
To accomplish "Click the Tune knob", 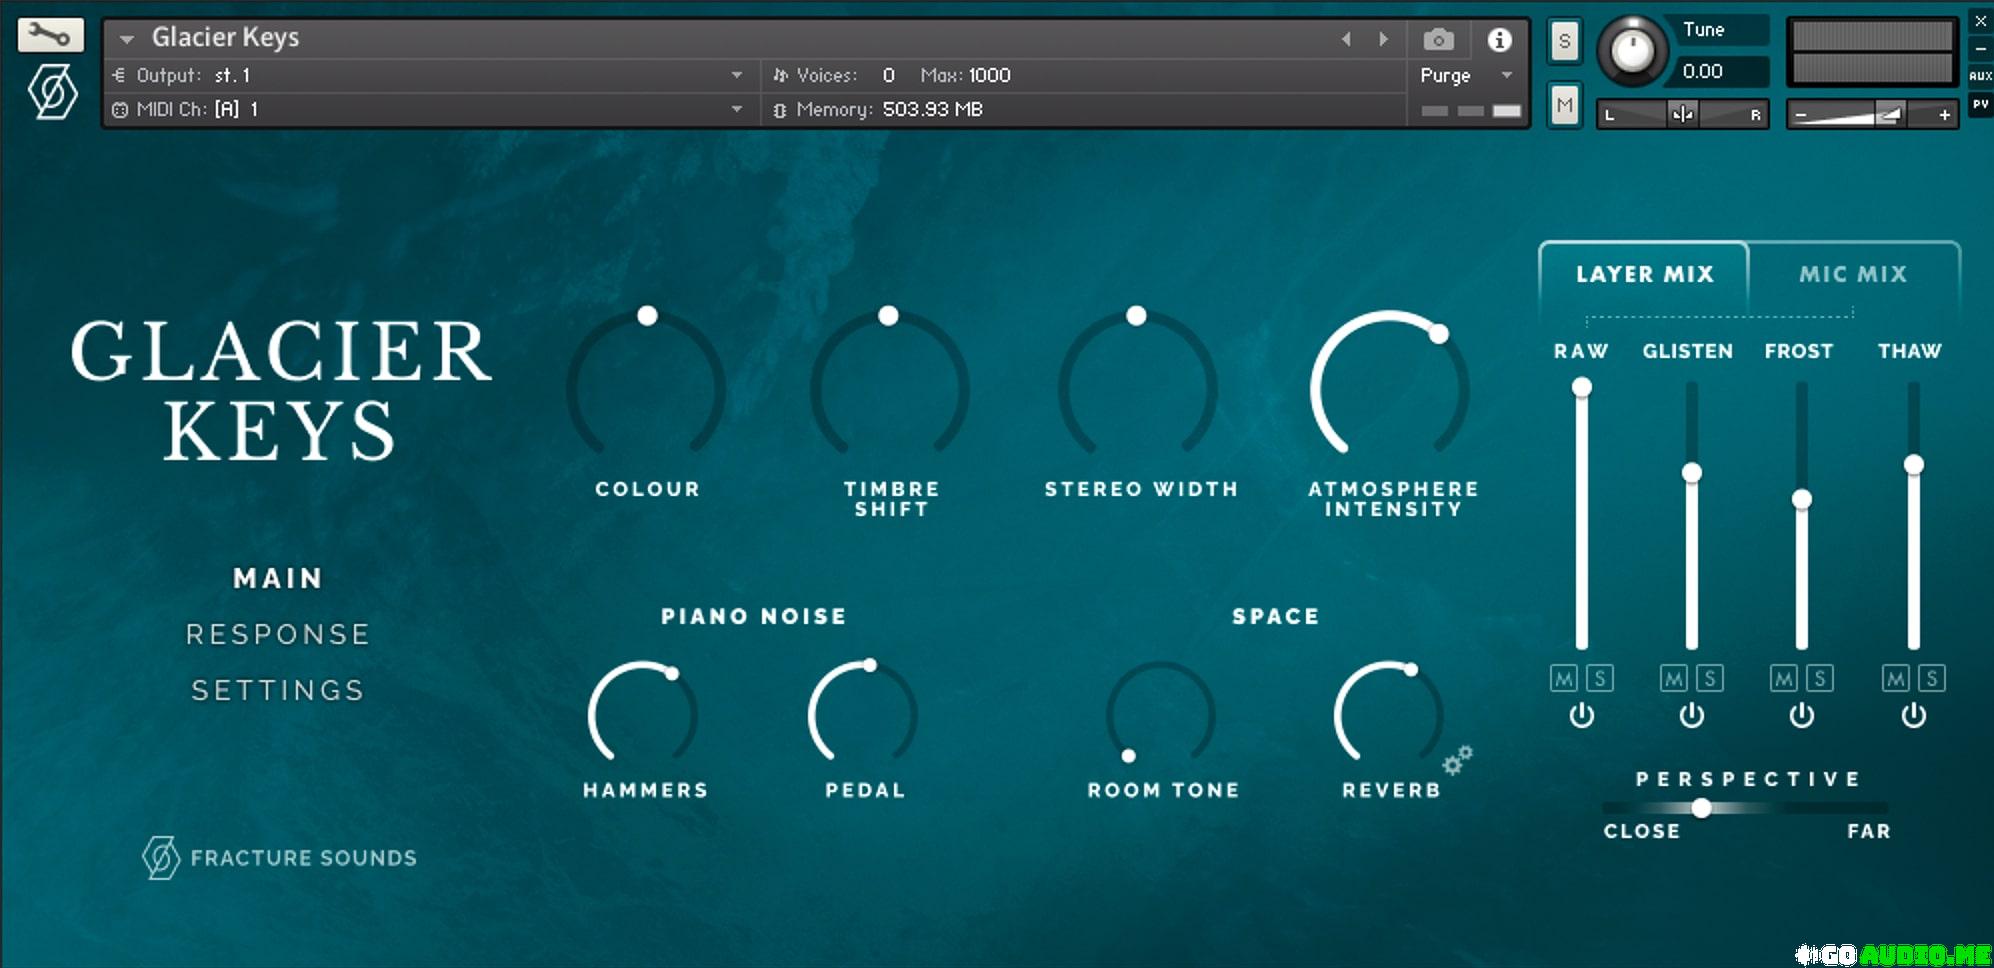I will [x=1632, y=49].
